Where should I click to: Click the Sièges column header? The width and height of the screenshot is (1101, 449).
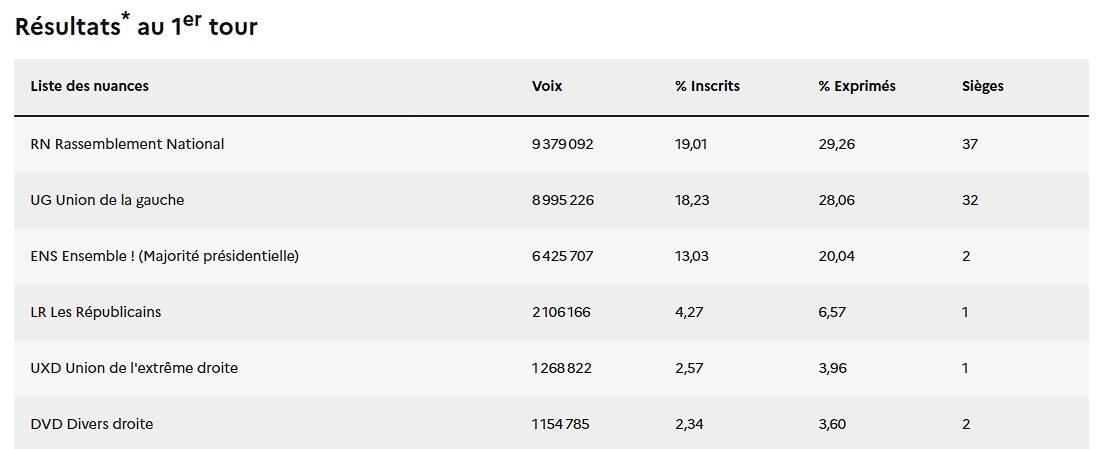[982, 86]
